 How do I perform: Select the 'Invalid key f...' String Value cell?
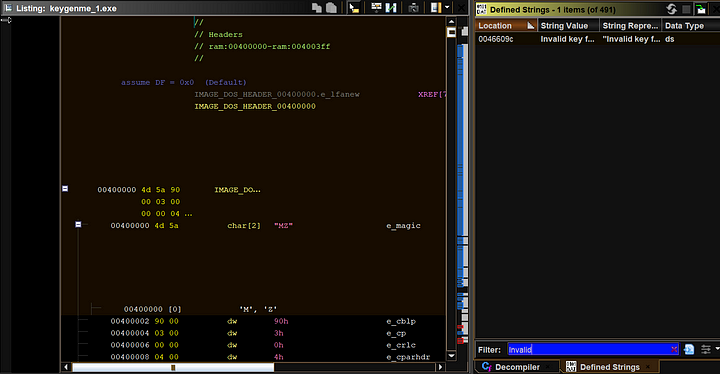tap(567, 39)
